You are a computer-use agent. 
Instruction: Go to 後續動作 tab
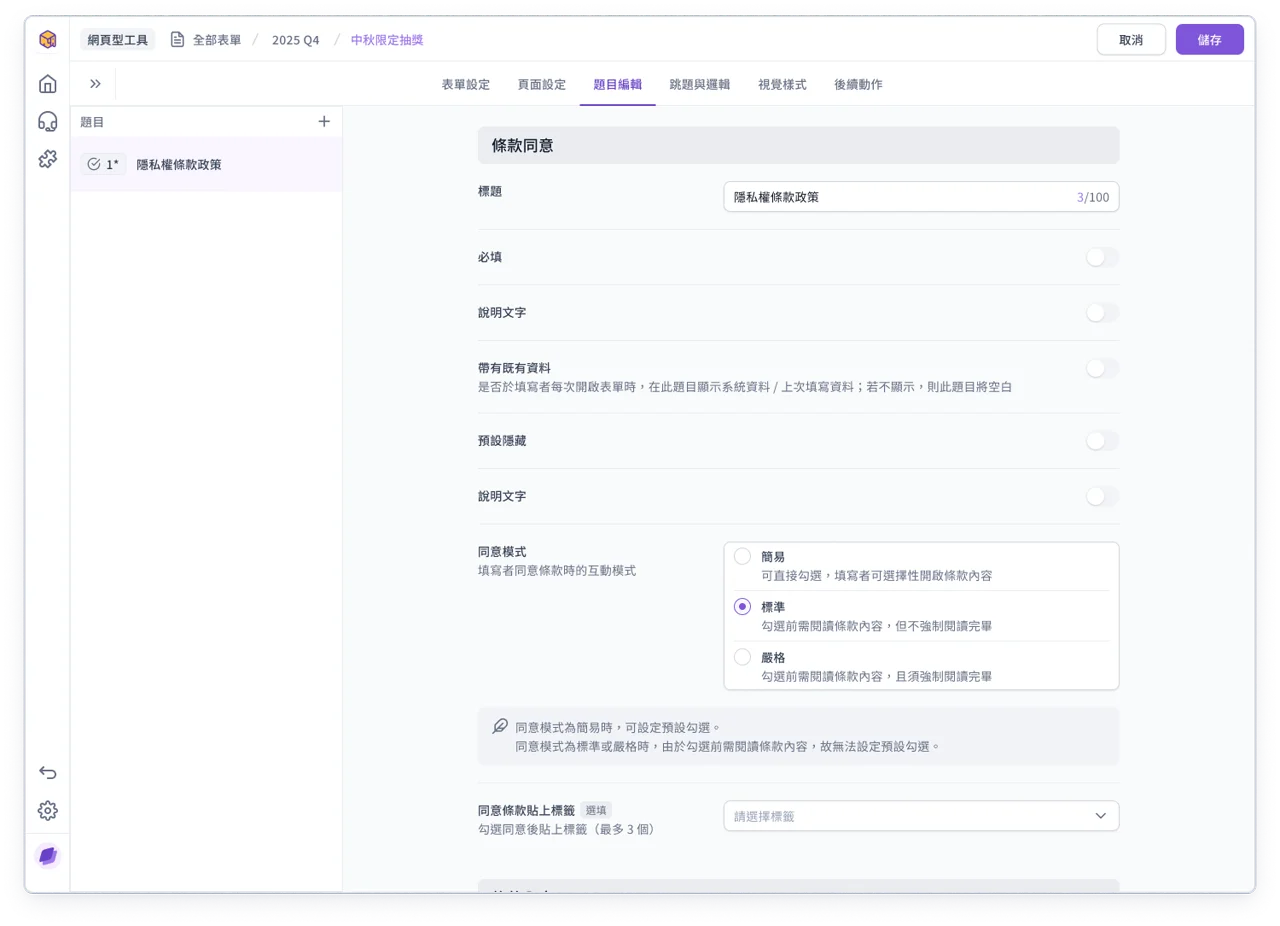(858, 85)
